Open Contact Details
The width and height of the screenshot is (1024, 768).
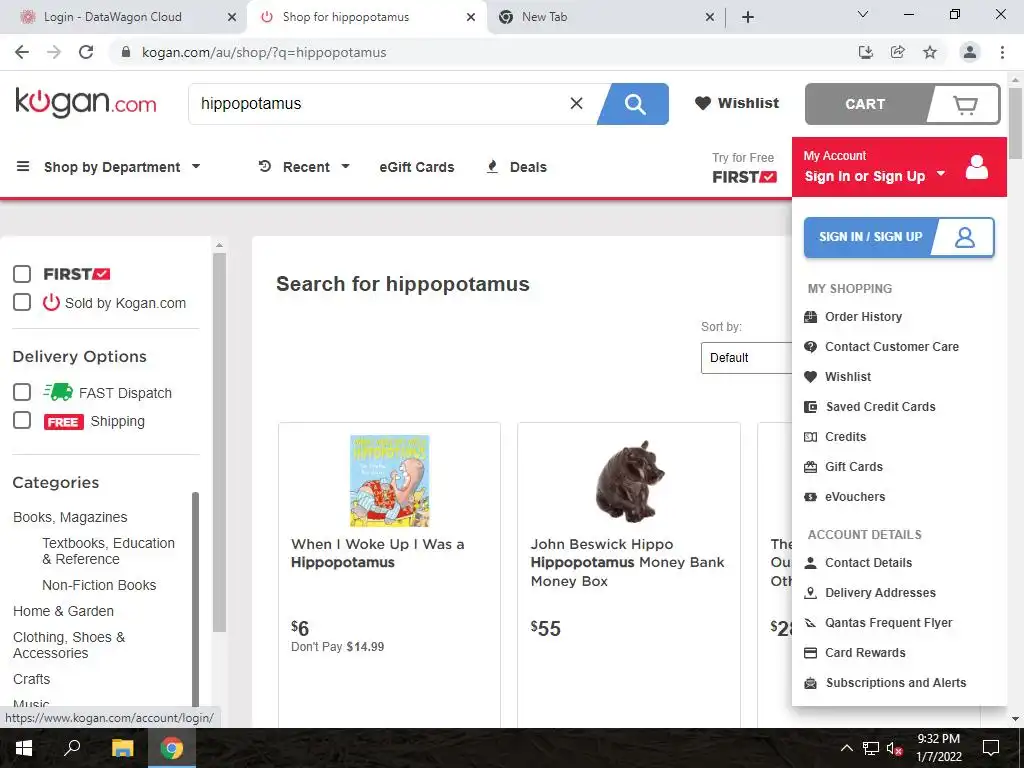pyautogui.click(x=858, y=563)
